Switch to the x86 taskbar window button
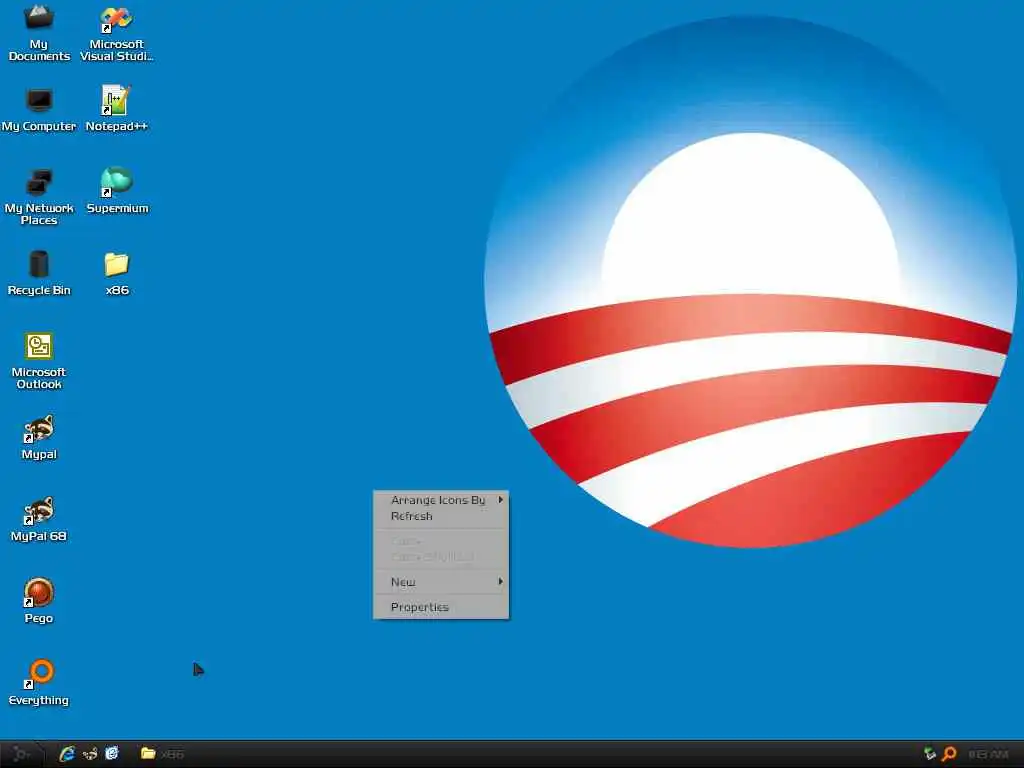Viewport: 1024px width, 768px height. click(163, 754)
